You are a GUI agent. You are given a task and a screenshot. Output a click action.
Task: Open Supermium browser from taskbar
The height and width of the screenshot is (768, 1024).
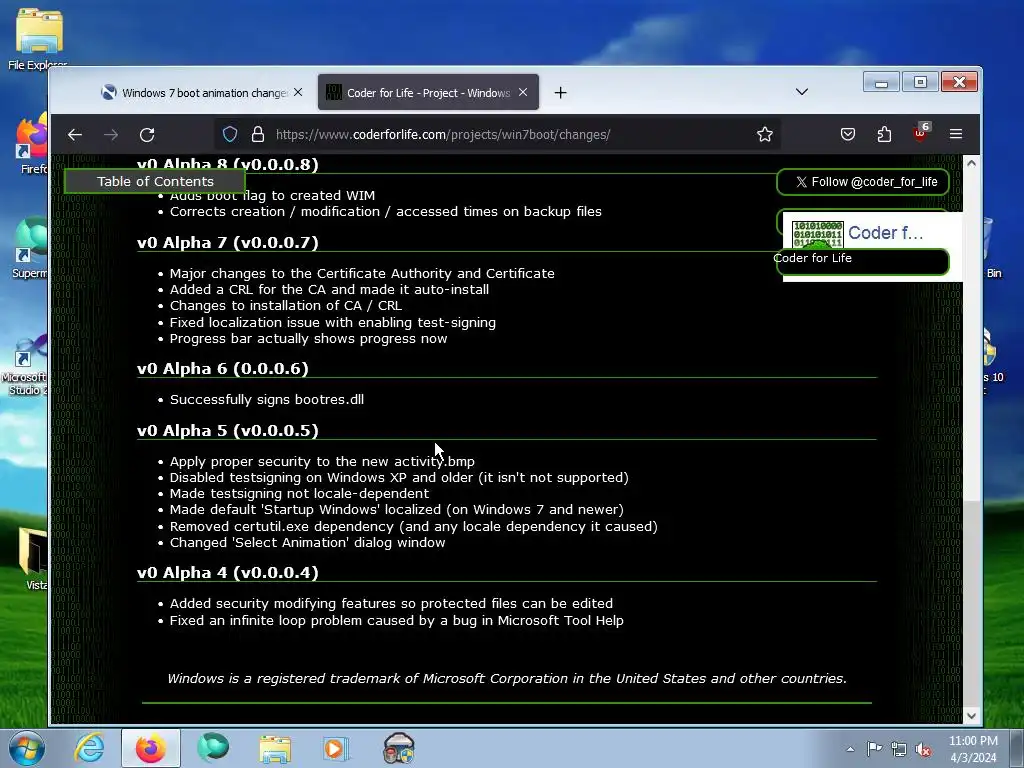coord(213,748)
